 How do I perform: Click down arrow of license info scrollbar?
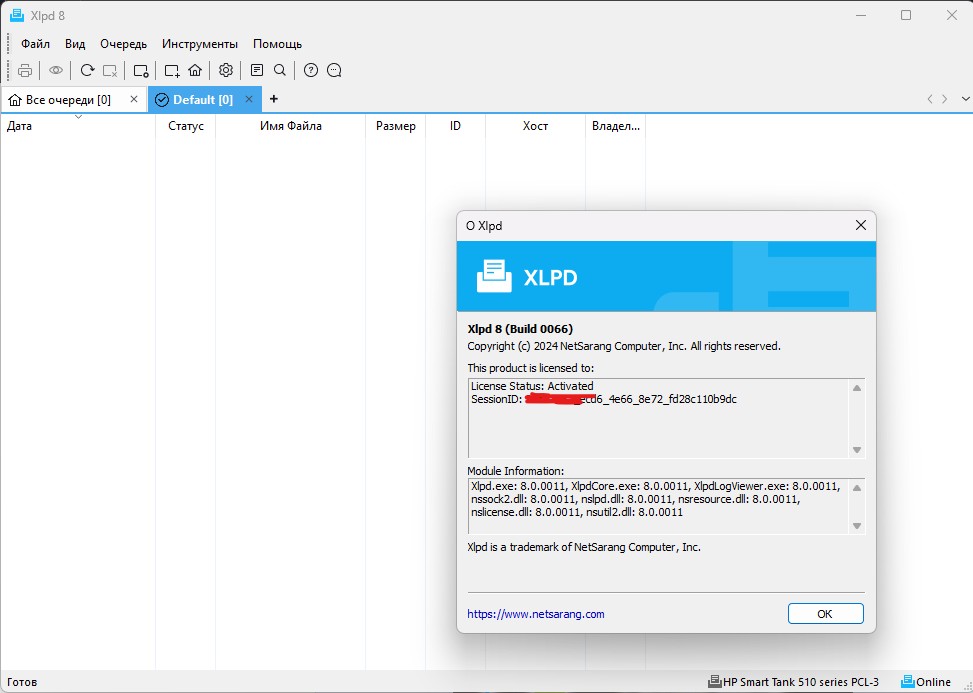click(x=857, y=450)
